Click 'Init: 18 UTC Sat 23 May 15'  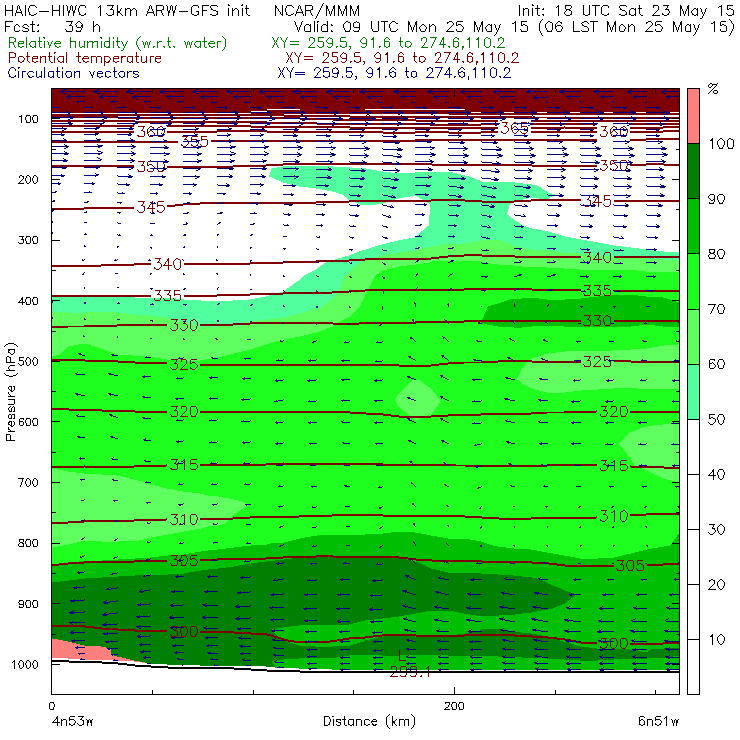click(x=626, y=11)
